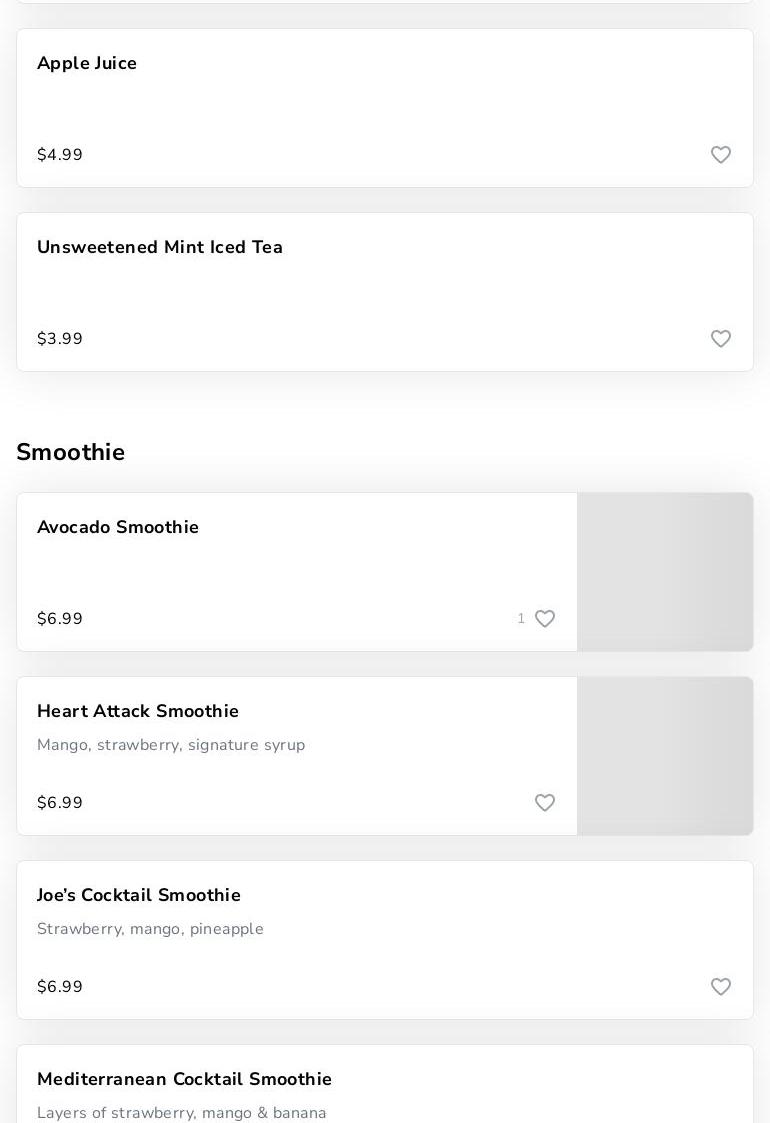This screenshot has height=1123, width=770.
Task: Open the Apple Juice item title
Action: coord(87,64)
